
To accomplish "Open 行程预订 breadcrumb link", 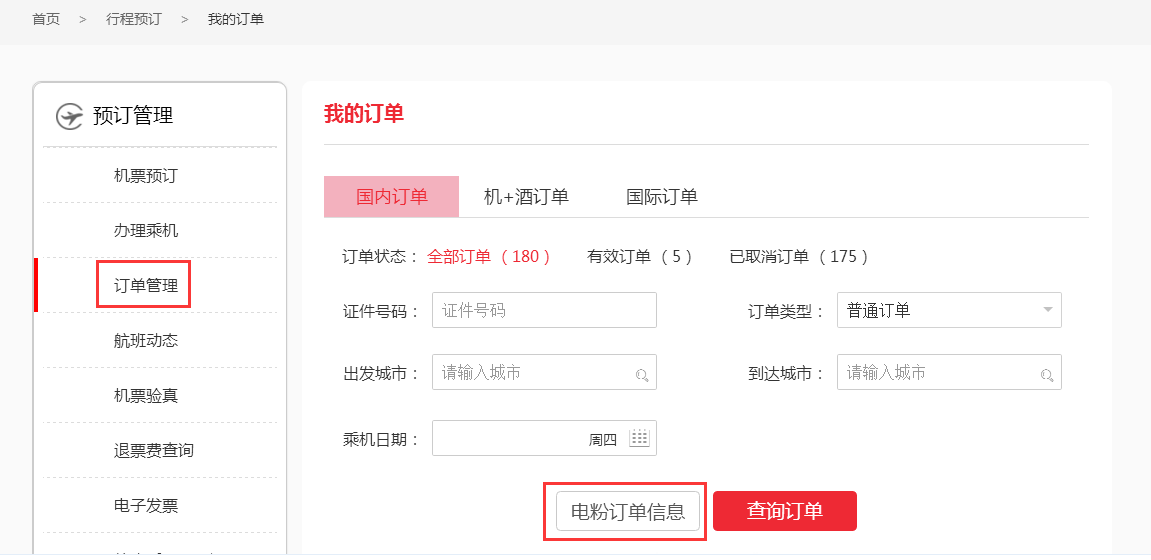I will point(133,20).
